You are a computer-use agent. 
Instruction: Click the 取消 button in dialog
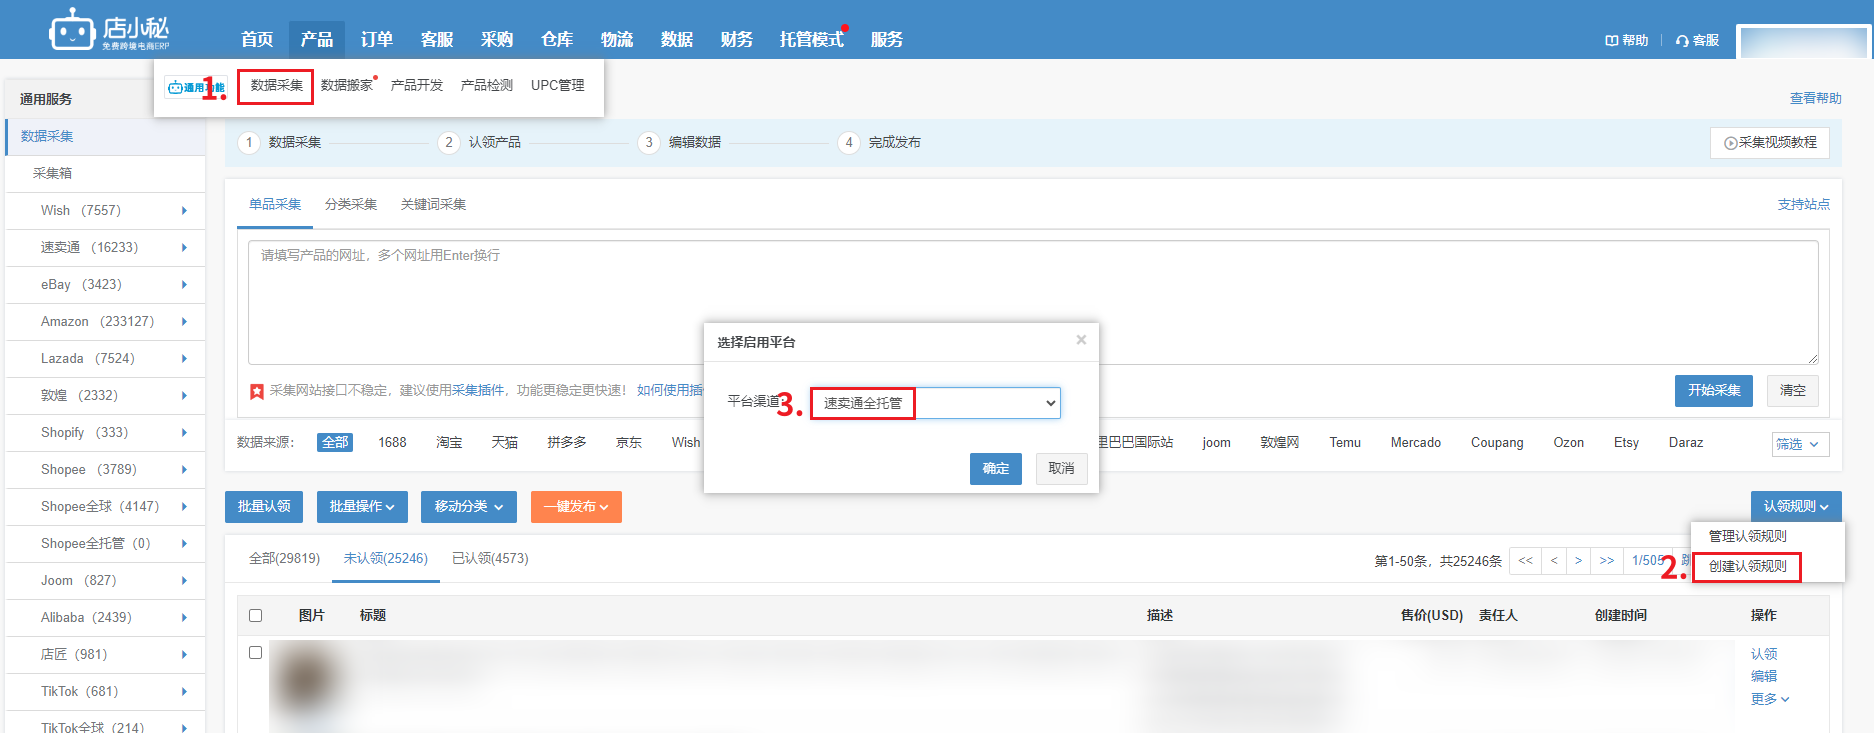pyautogui.click(x=1061, y=469)
